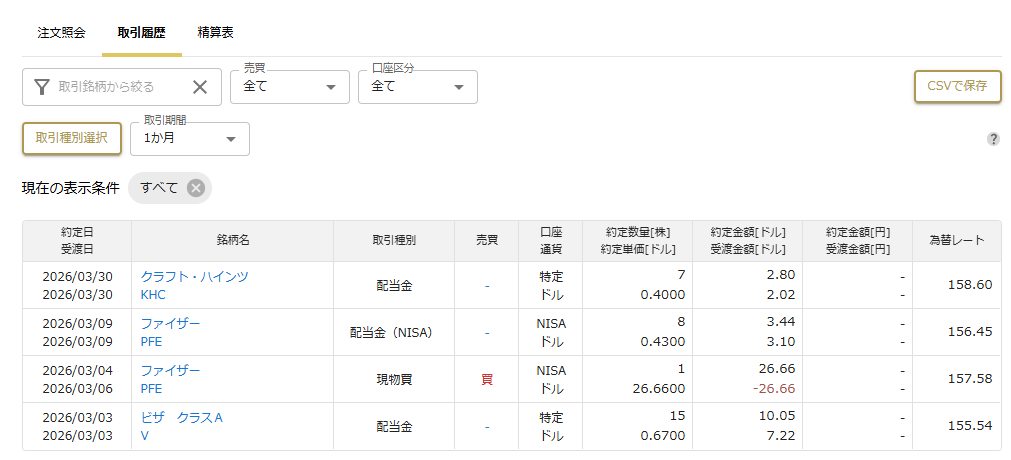The height and width of the screenshot is (460, 1011).
Task: Type in the 取引銘柄から絞る field
Action: (118, 87)
